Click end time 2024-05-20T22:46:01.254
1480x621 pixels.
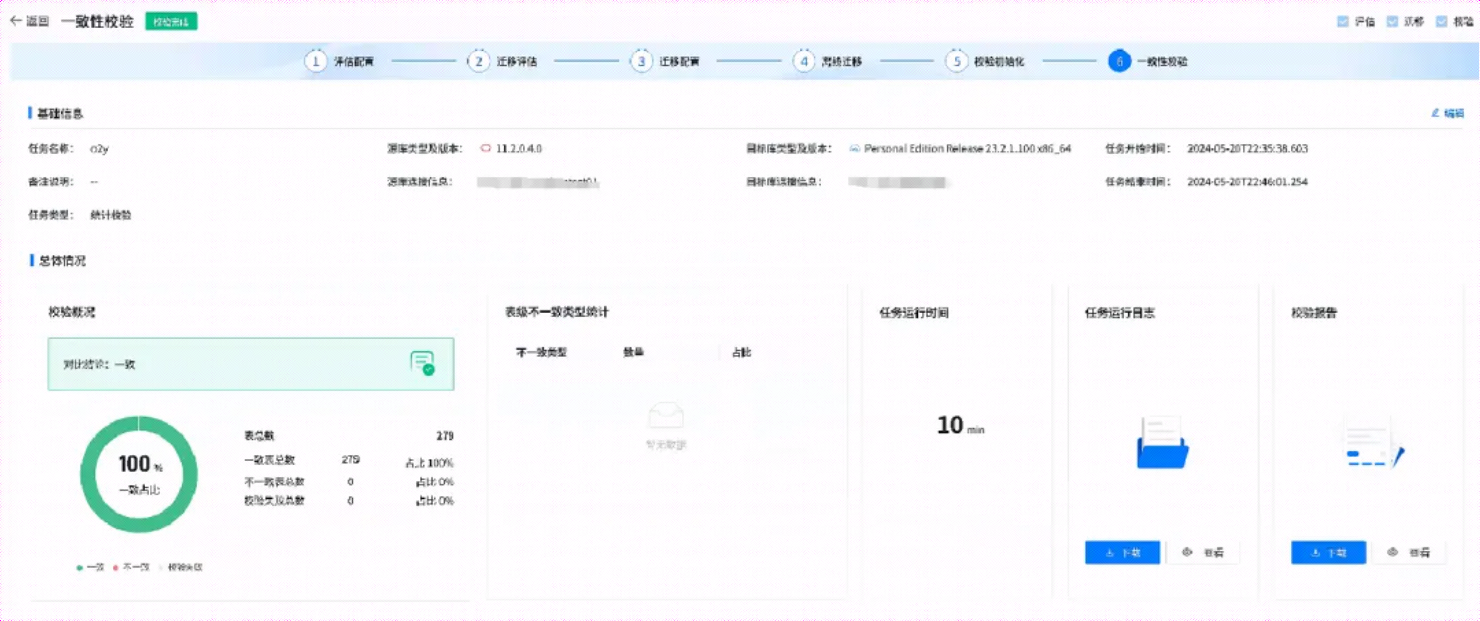point(1247,182)
